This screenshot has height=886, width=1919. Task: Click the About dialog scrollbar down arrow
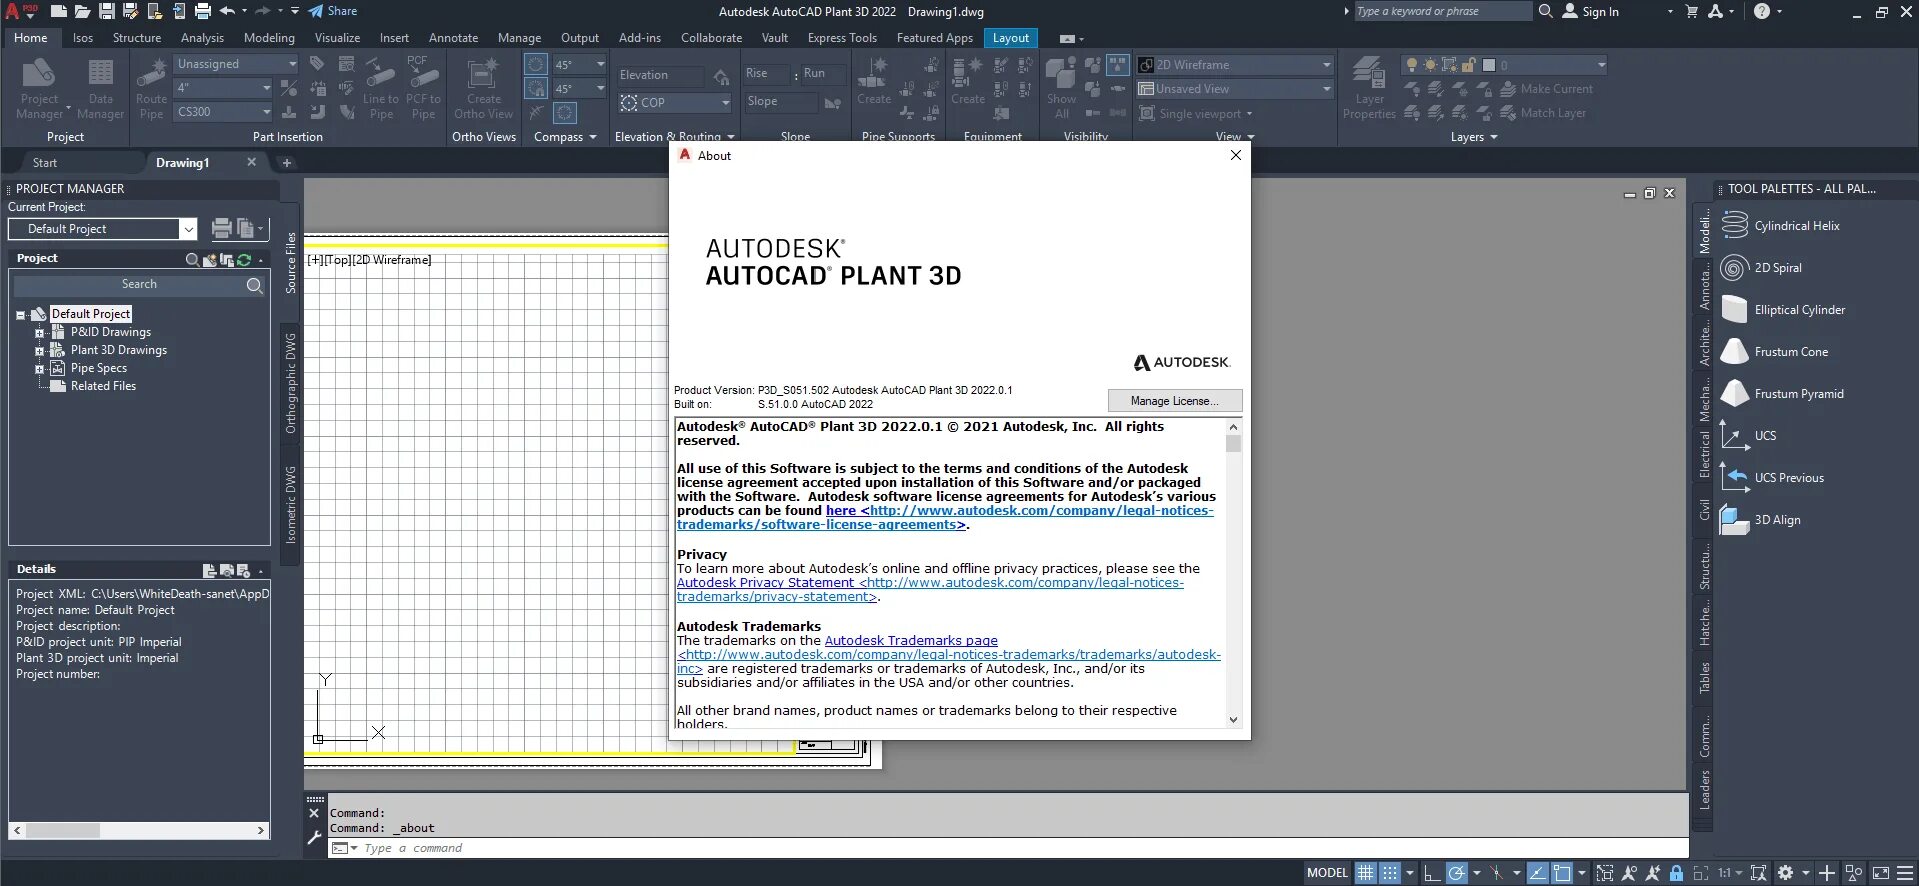point(1233,719)
